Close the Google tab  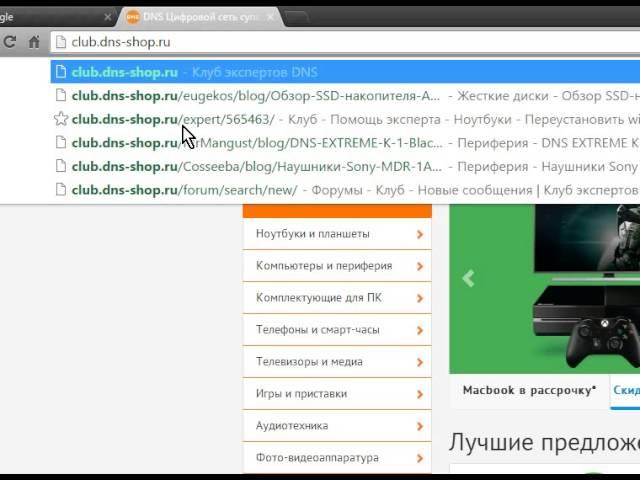tap(107, 17)
